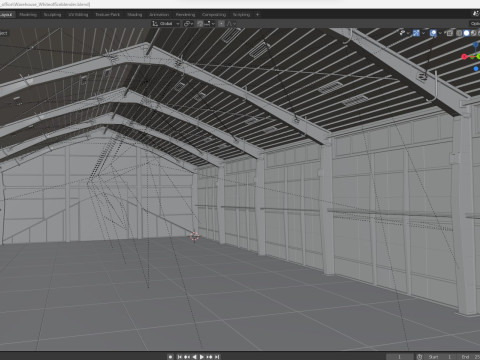
Task: Expand the object type visibility dropdown arrow
Action: (x=408, y=33)
